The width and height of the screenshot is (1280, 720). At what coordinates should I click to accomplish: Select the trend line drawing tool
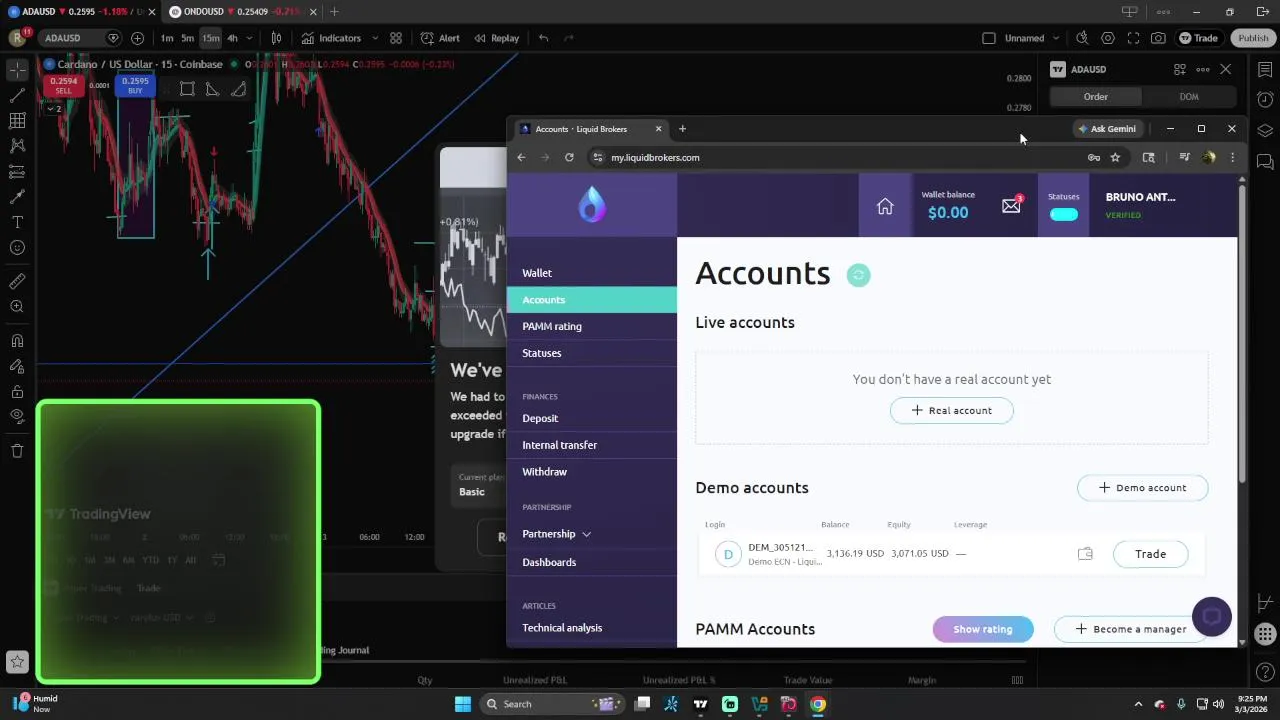pos(17,96)
